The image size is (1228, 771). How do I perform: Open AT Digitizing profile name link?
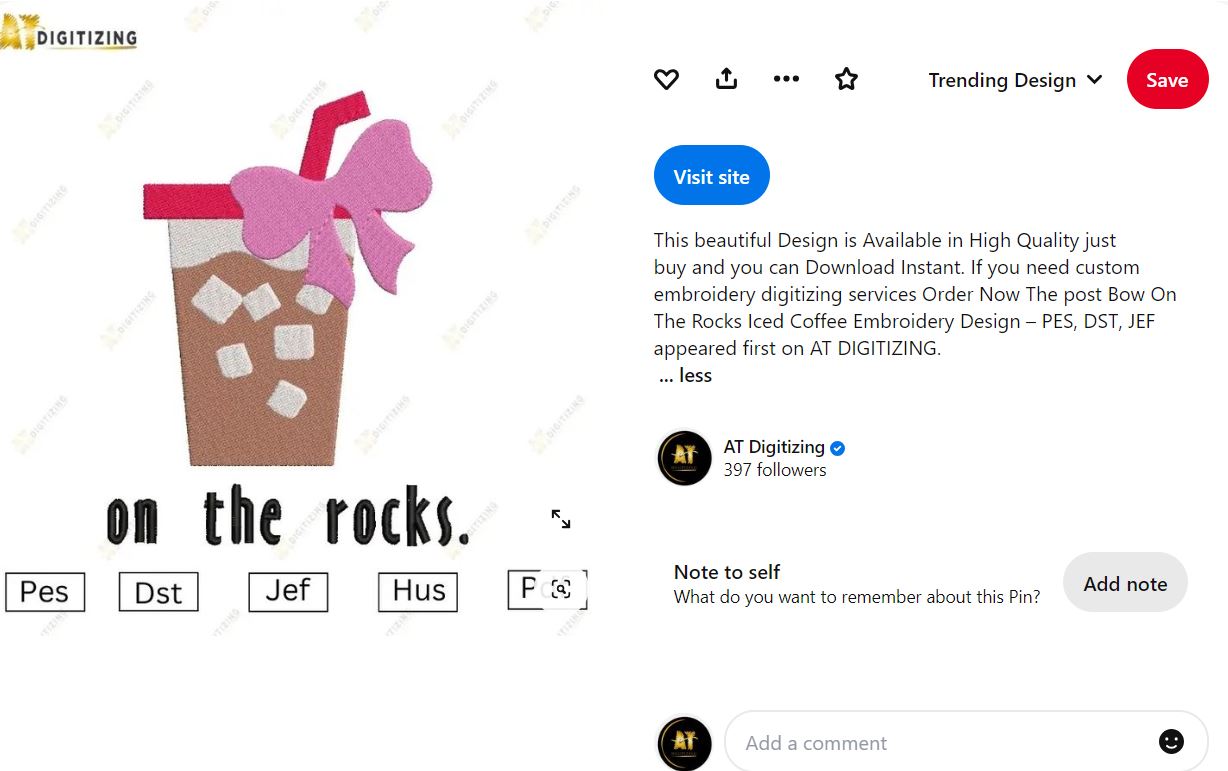[774, 447]
